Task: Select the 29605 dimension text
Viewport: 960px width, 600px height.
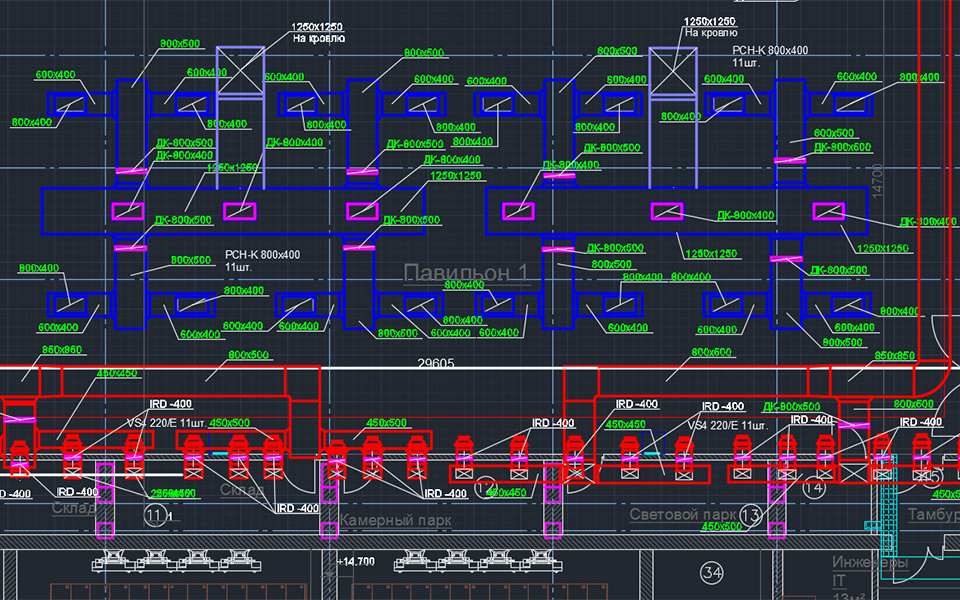Action: pos(436,364)
